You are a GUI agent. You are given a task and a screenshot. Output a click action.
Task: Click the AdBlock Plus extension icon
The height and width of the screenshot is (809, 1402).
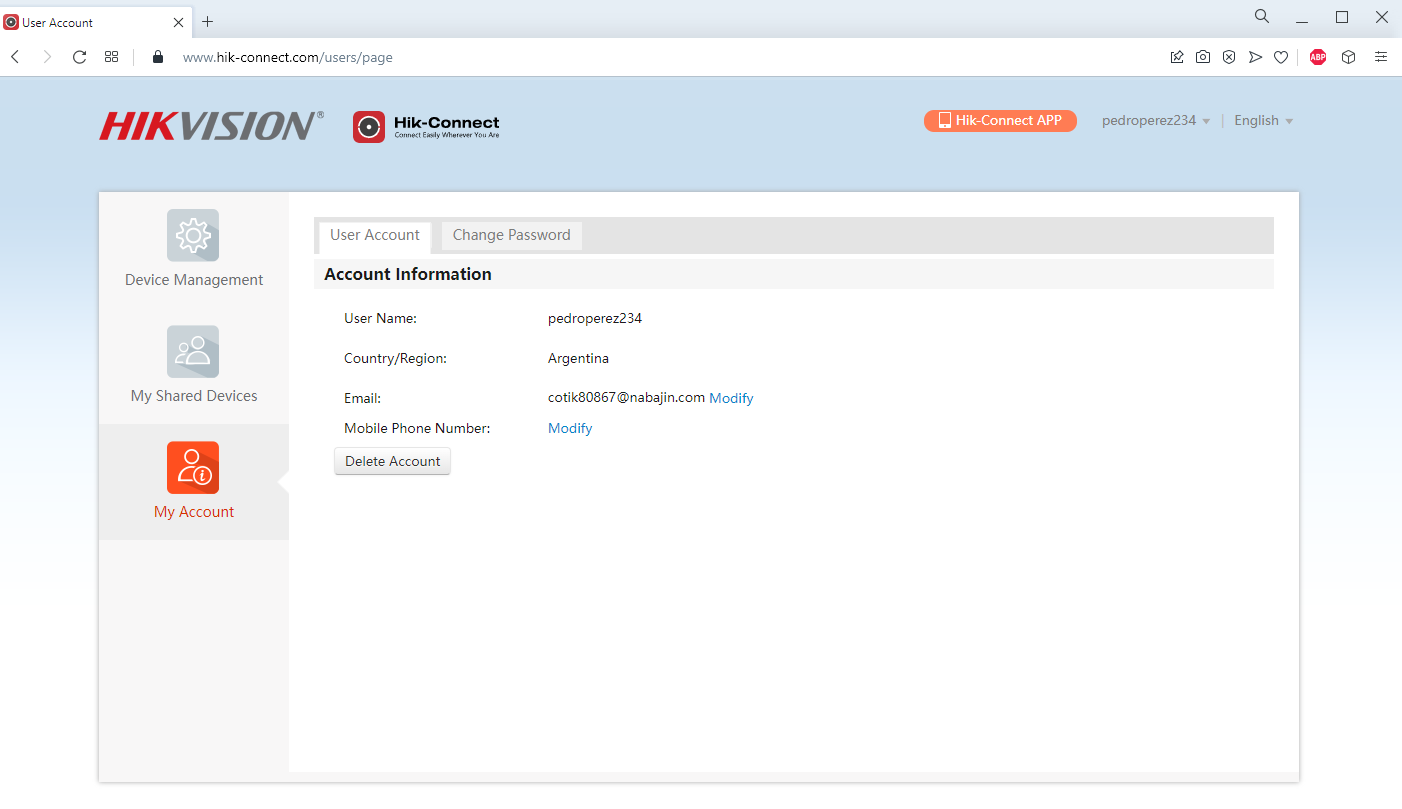(x=1318, y=57)
